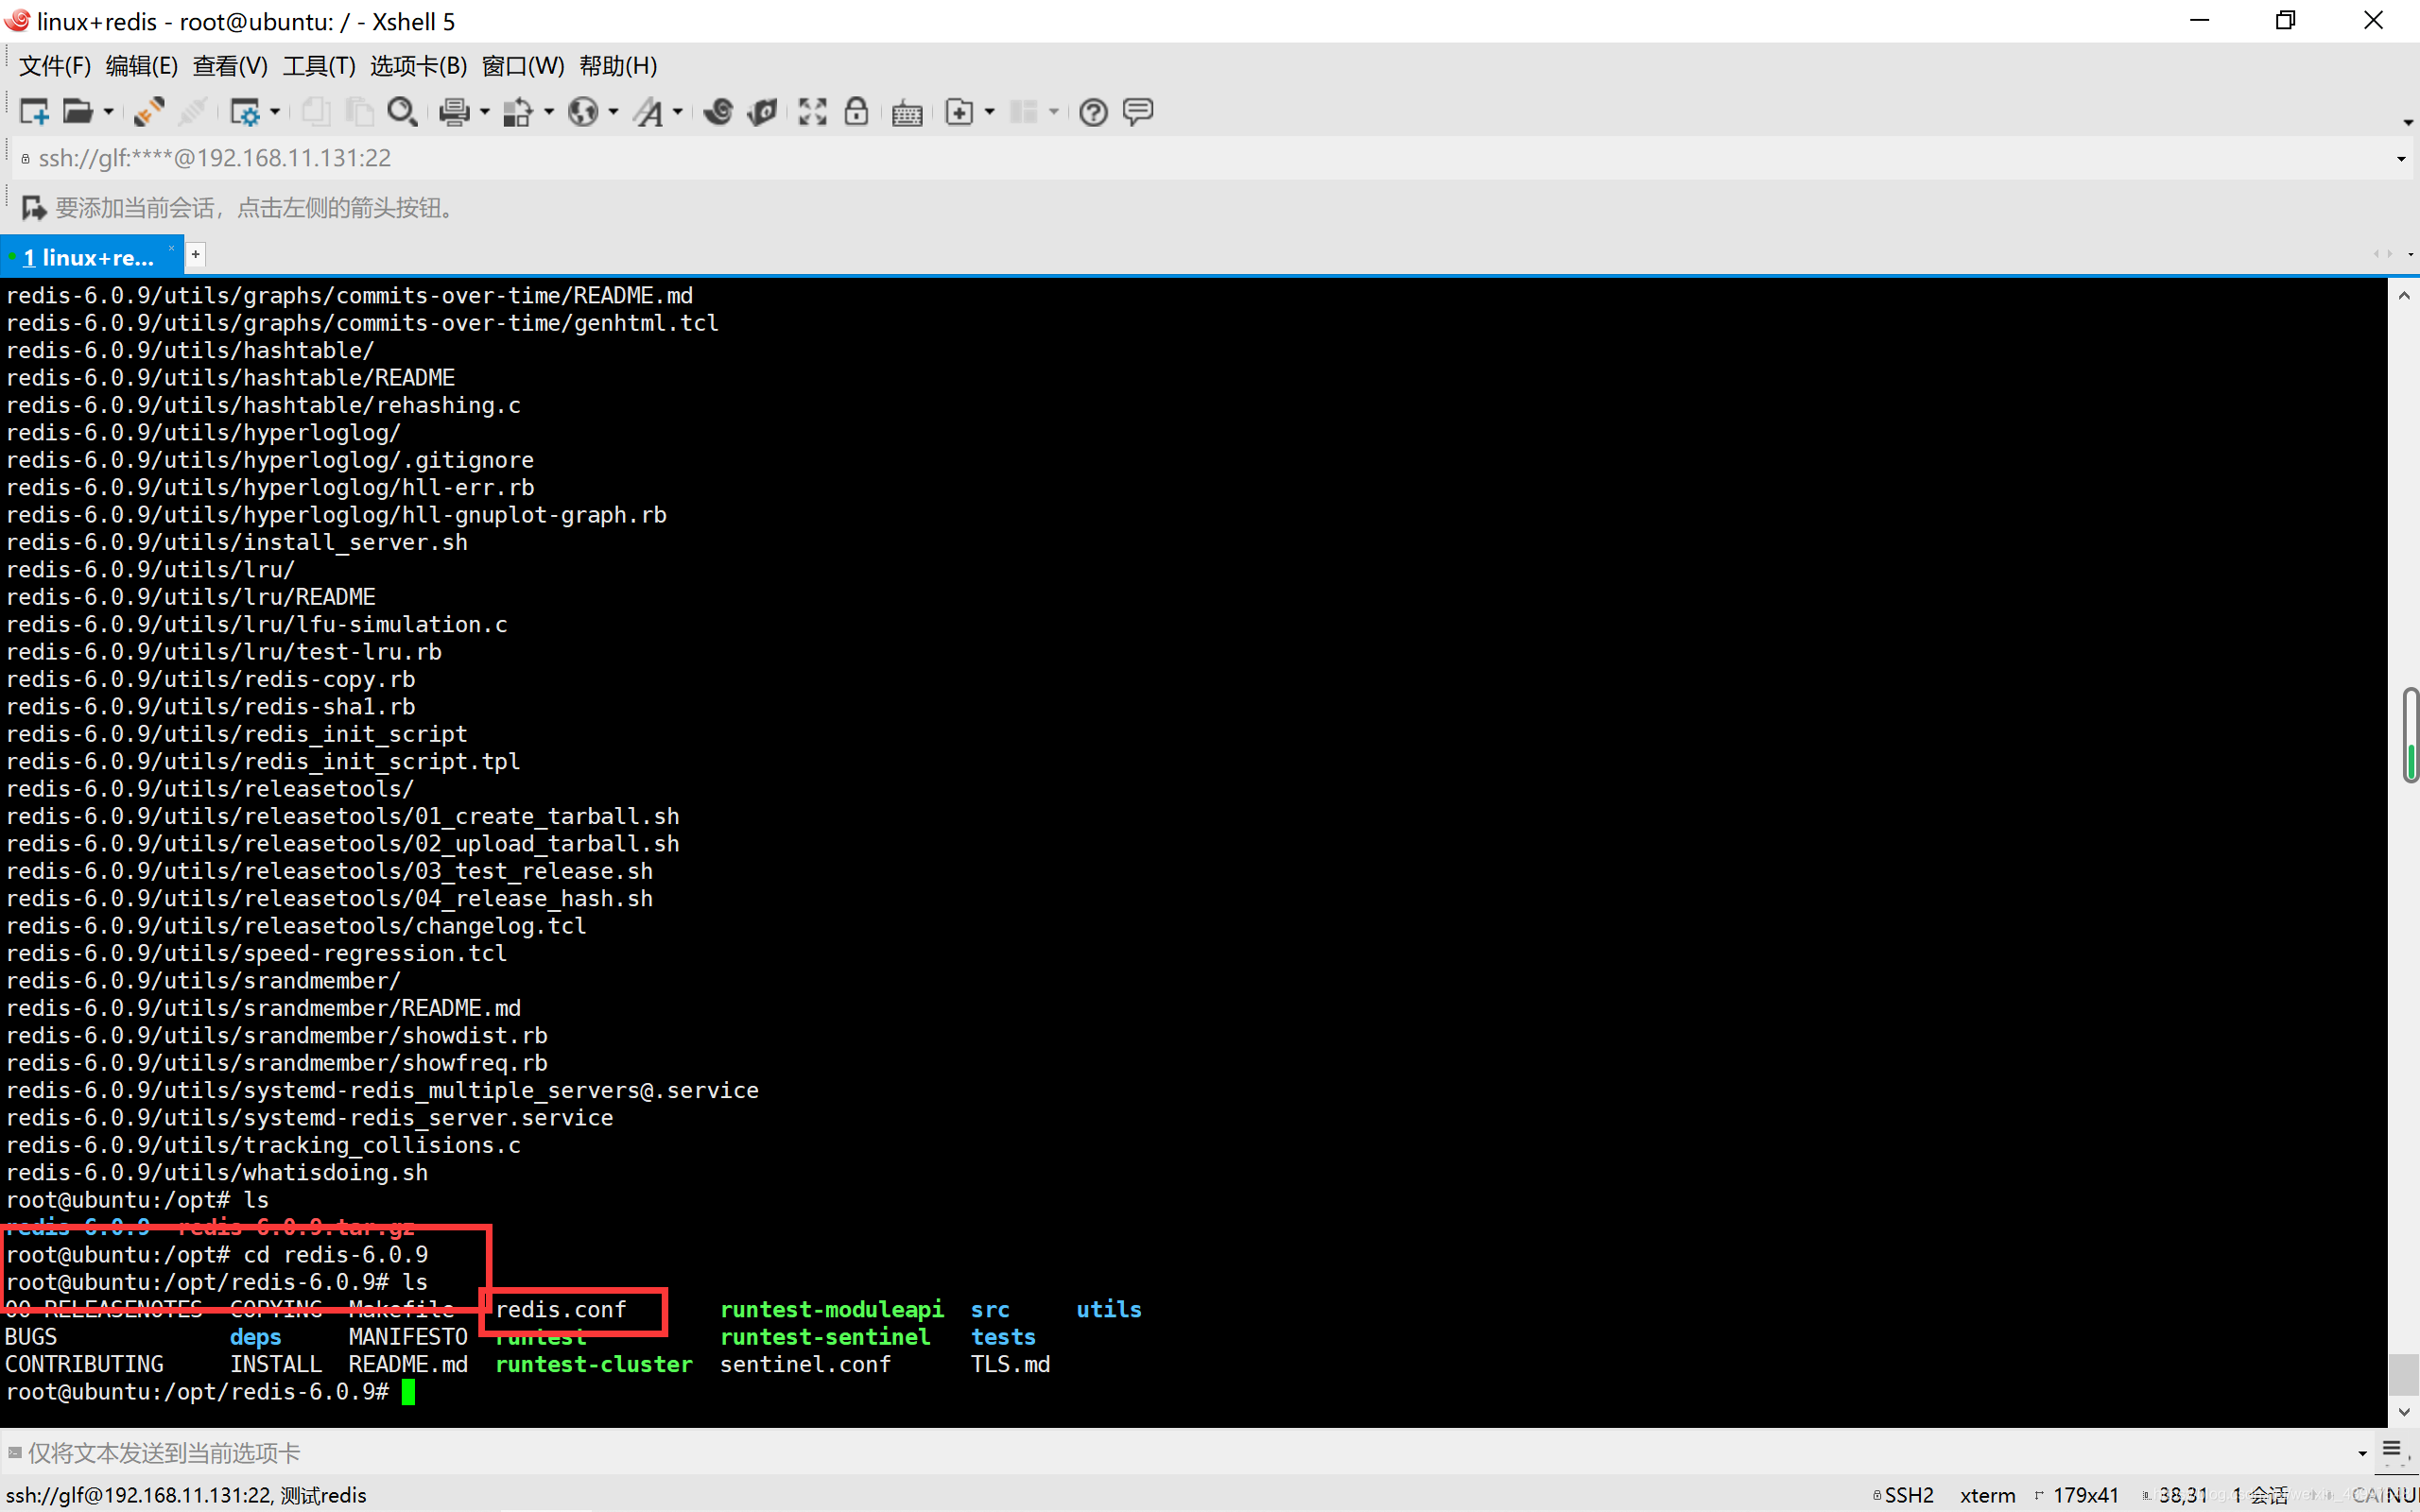Expand the new tab icon dropdown arrow
This screenshot has width=2420, height=1512.
point(990,112)
